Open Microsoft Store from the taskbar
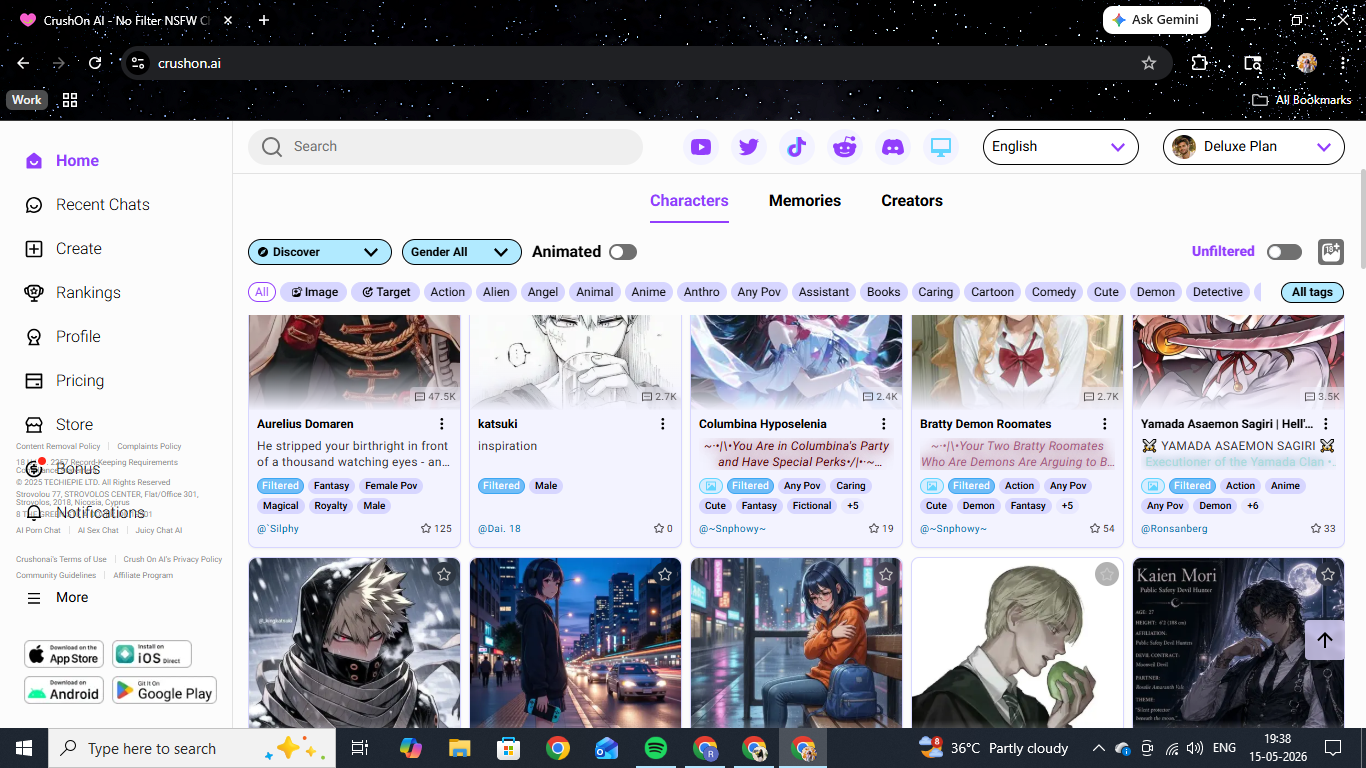Viewport: 1366px width, 768px height. (508, 748)
